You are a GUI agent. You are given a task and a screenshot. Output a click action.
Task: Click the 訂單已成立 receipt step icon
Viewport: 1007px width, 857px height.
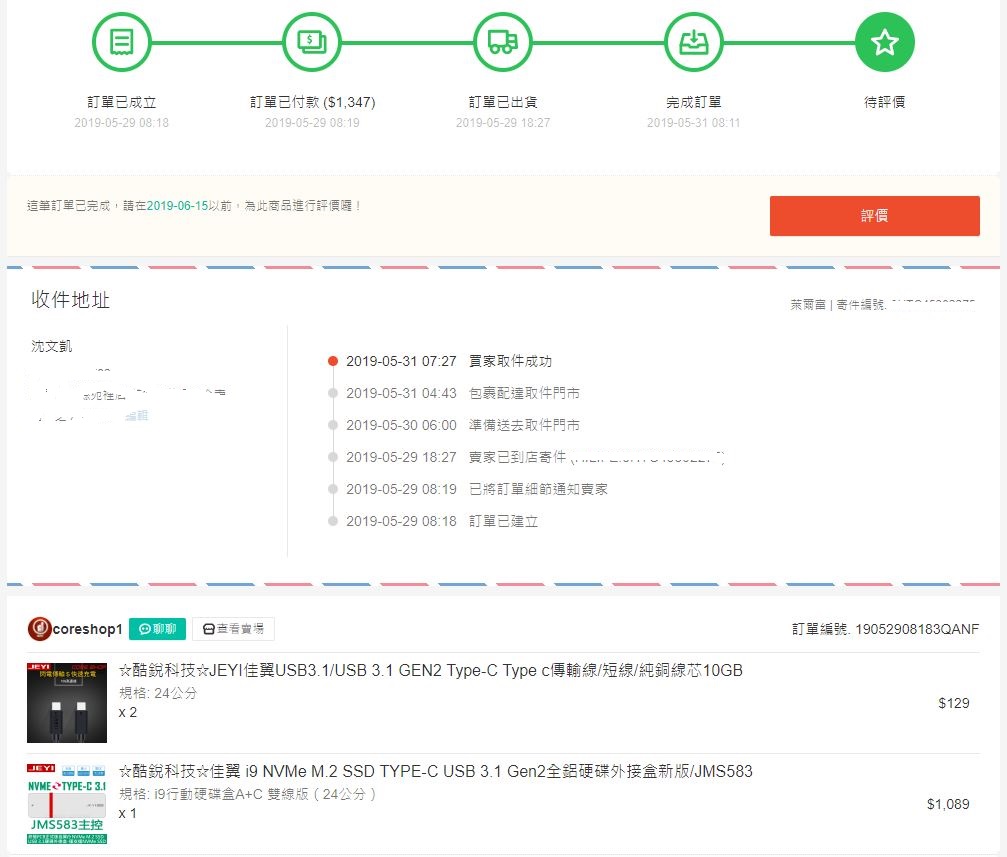point(122,42)
